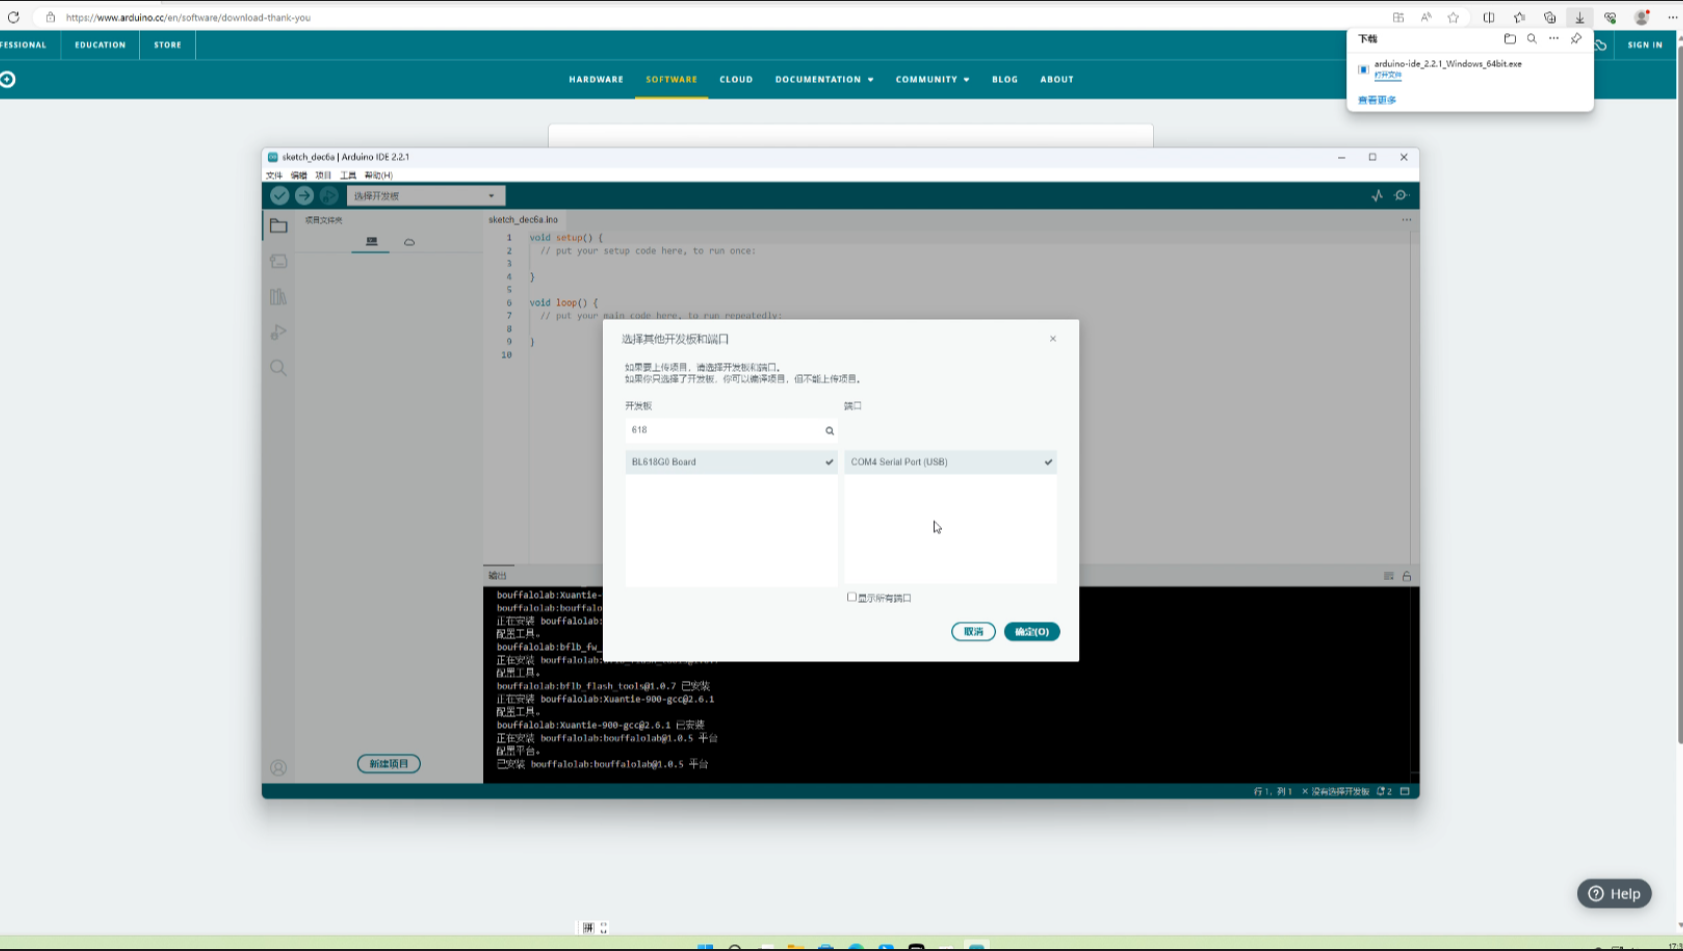The width and height of the screenshot is (1683, 951).
Task: Click STORE in website top bar
Action: 168,45
